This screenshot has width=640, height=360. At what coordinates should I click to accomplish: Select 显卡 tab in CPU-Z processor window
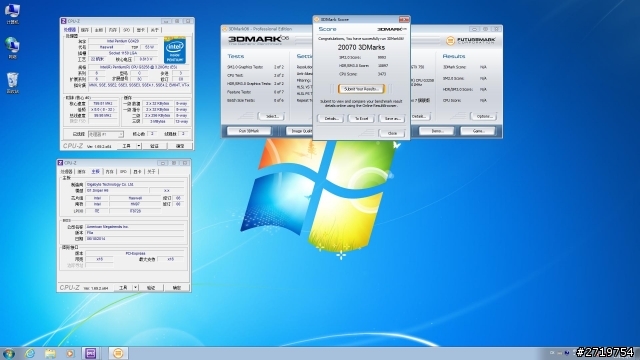(x=141, y=30)
